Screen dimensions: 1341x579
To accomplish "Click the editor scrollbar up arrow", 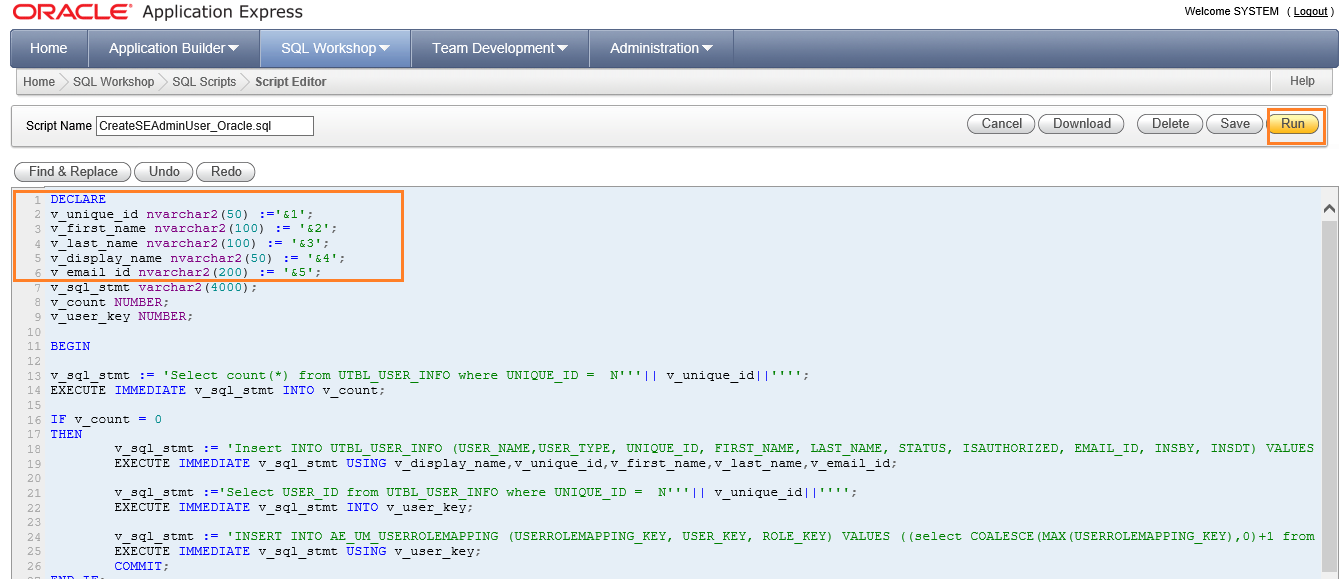I will (1329, 209).
